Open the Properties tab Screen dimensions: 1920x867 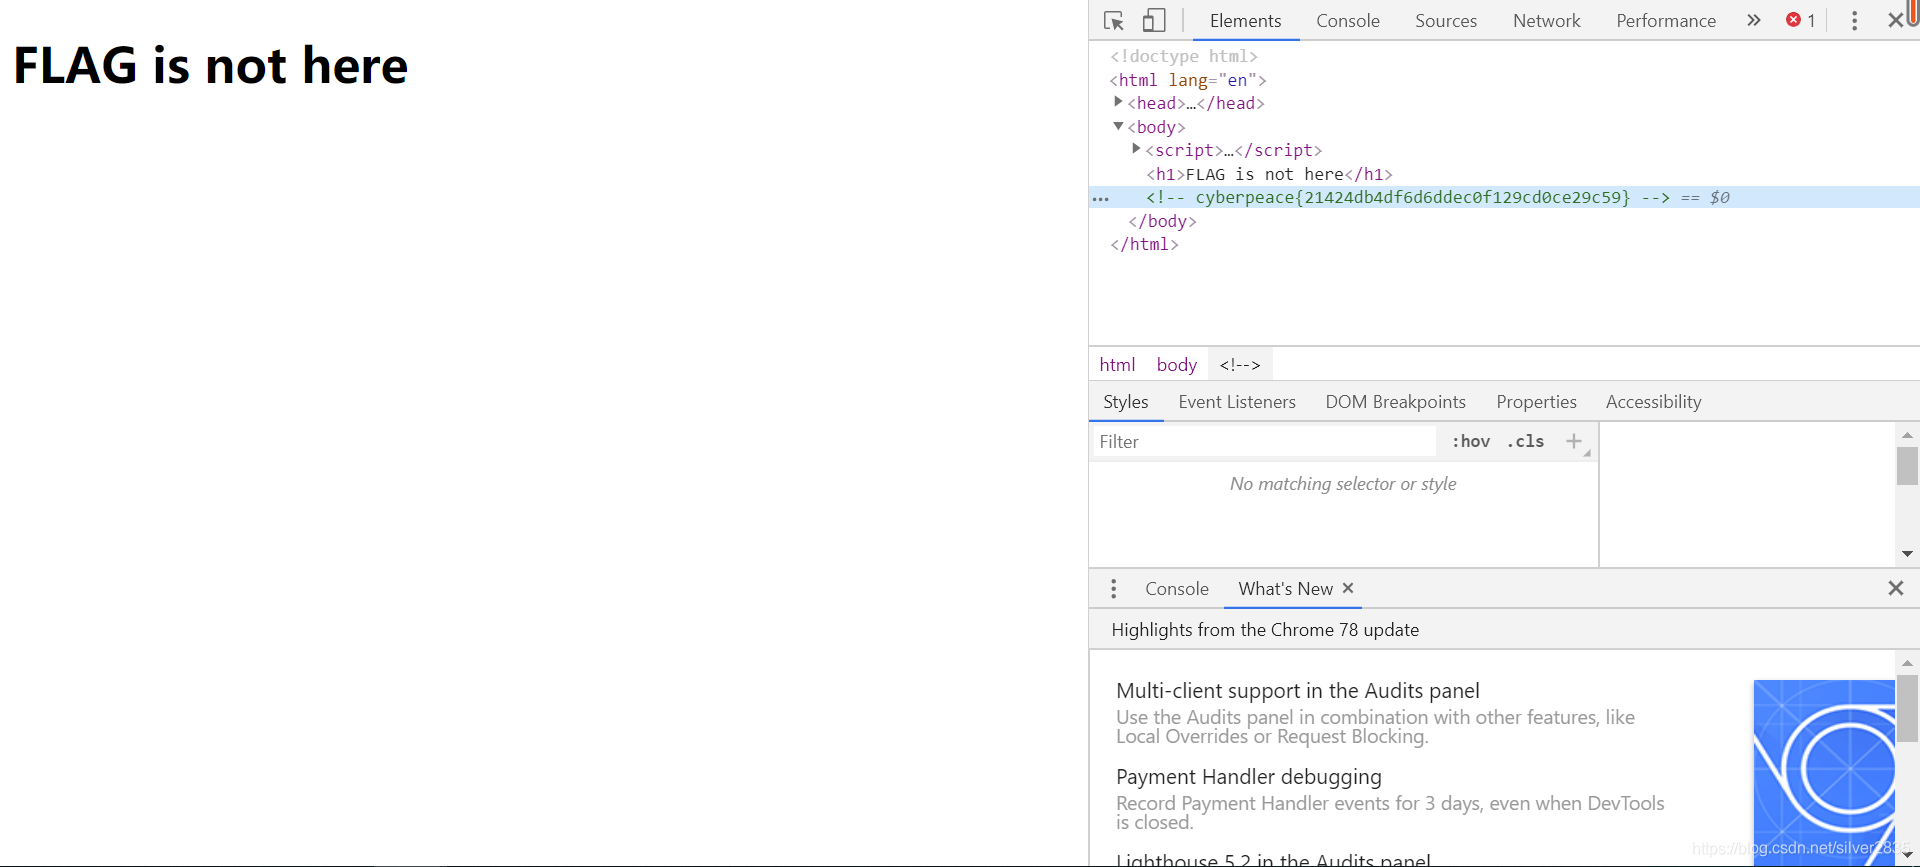1536,402
